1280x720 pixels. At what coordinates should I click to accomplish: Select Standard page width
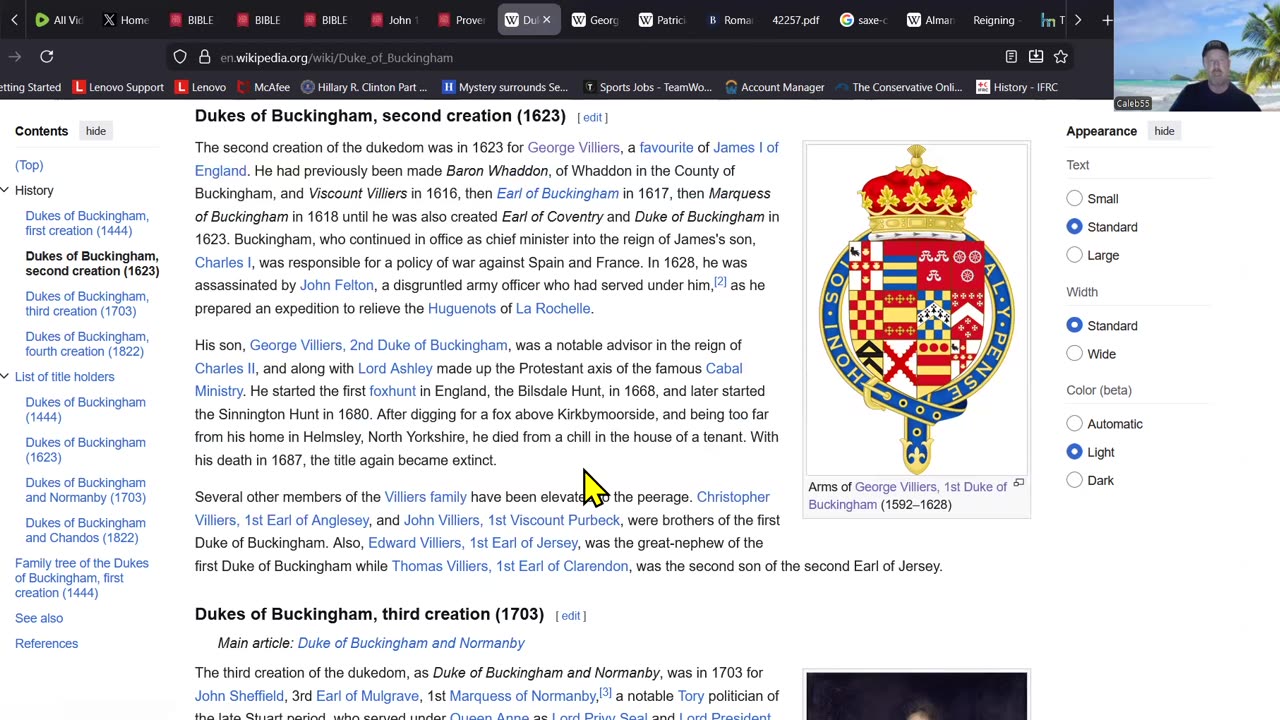tap(1074, 326)
